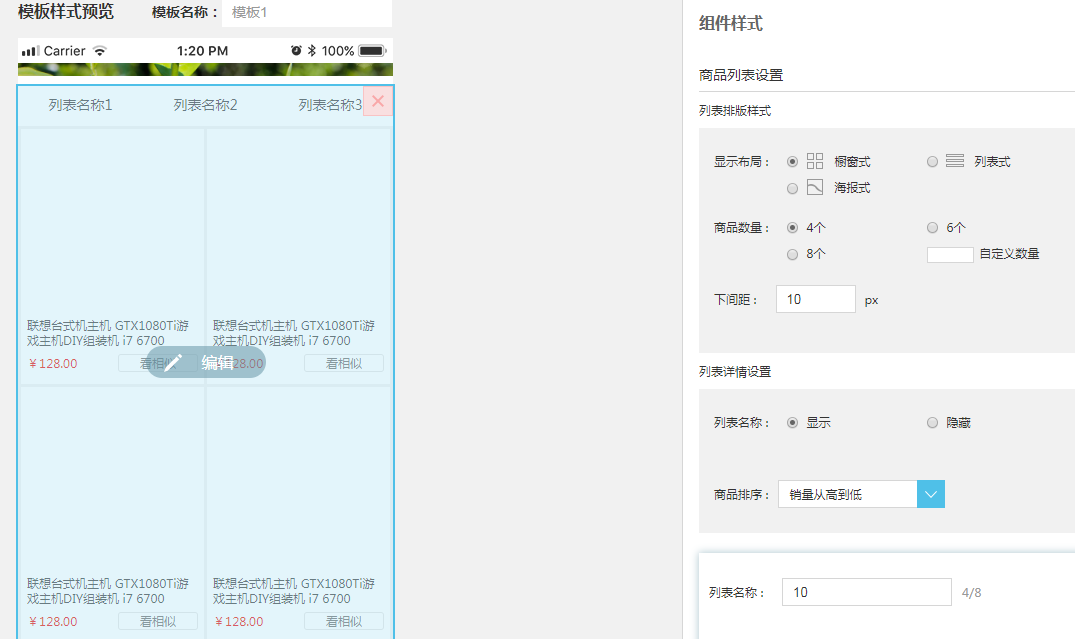This screenshot has height=639, width=1075.
Task: Select 8个 product quantity radio
Action: (x=793, y=254)
